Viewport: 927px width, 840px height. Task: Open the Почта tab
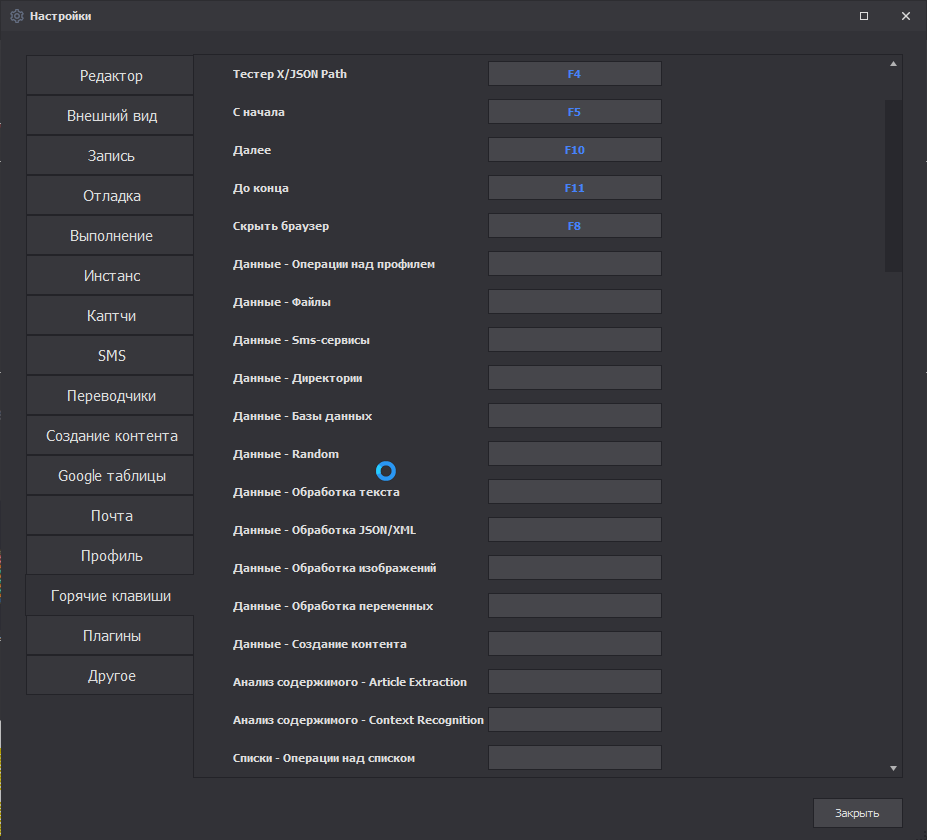point(110,515)
